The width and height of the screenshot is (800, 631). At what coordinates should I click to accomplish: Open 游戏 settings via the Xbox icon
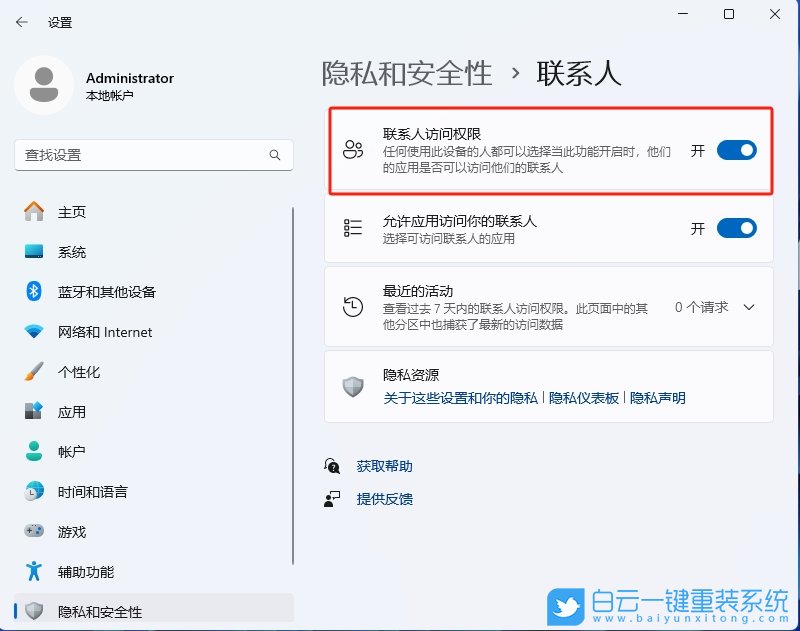click(36, 531)
